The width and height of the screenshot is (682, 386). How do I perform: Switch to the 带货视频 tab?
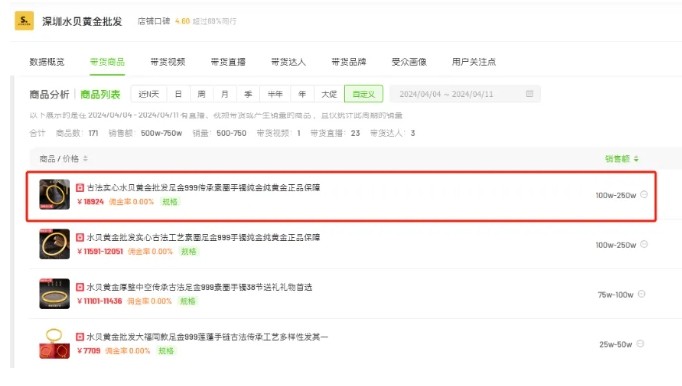(x=168, y=62)
